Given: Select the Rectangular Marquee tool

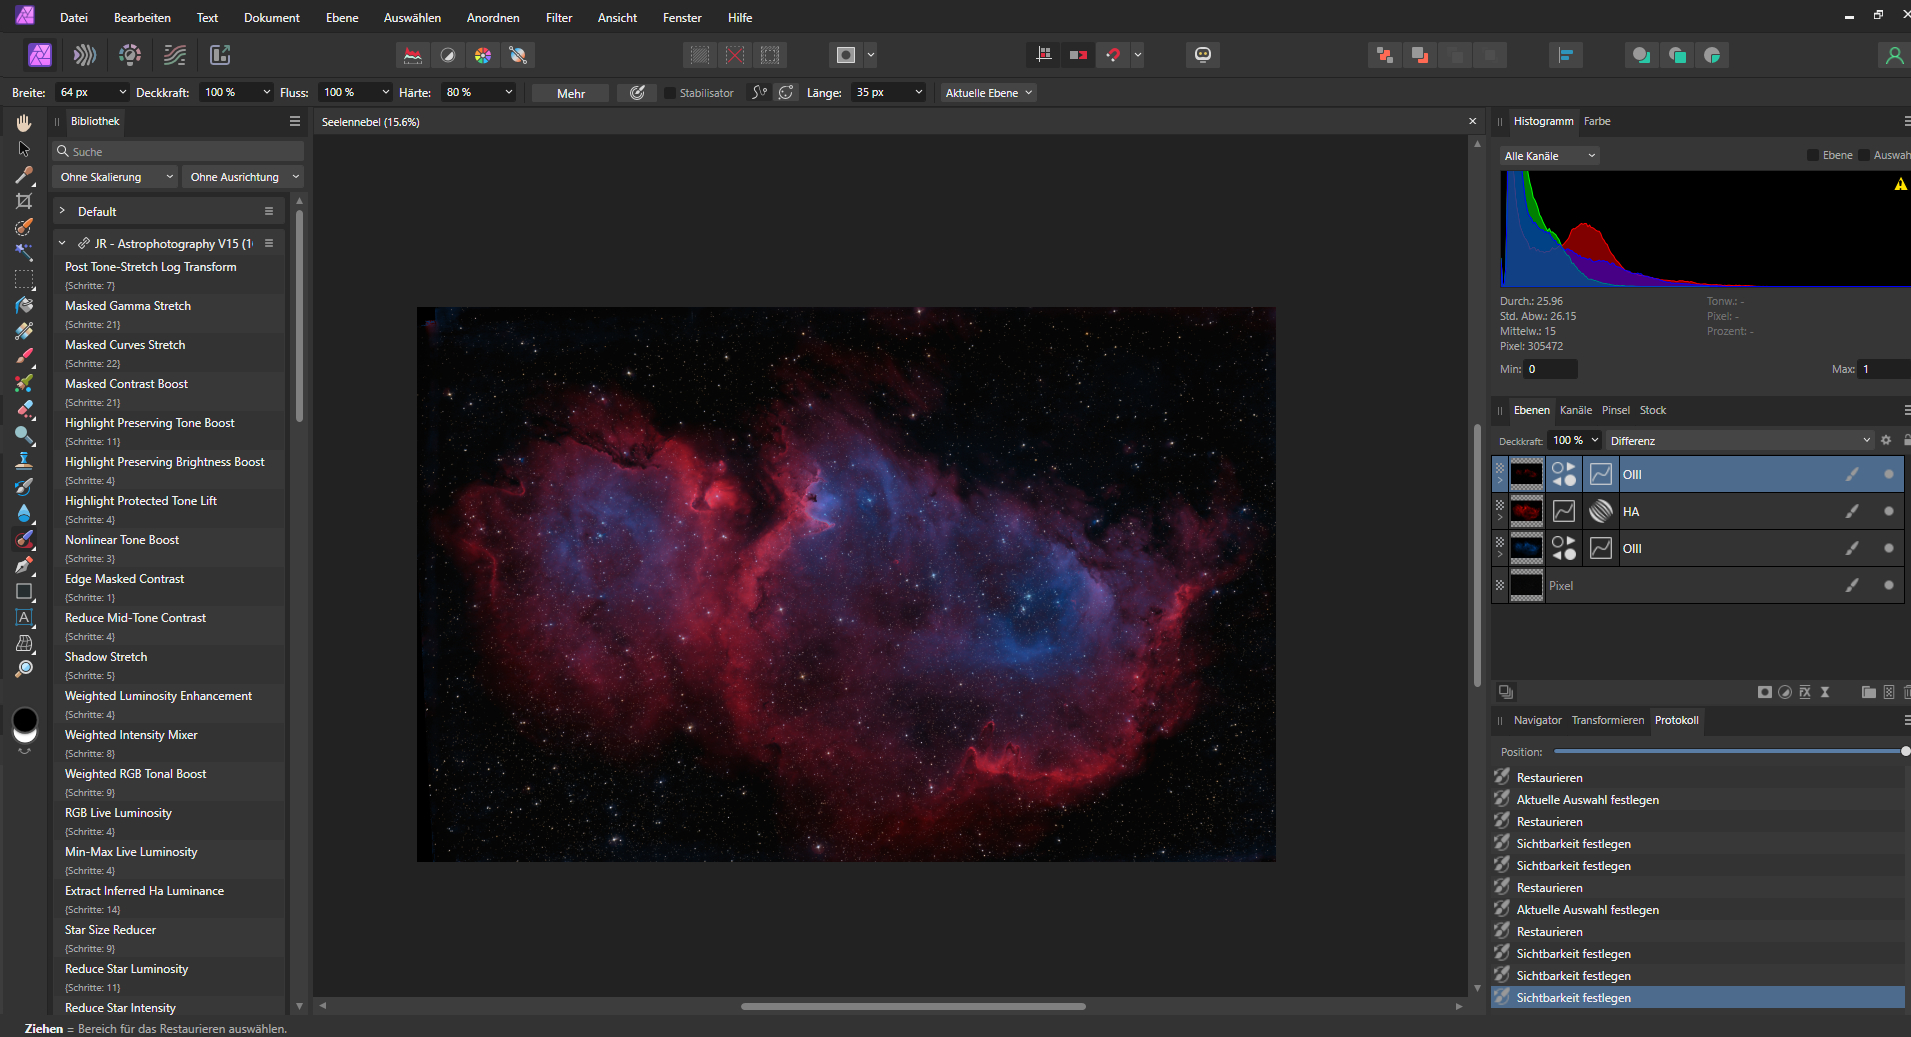Looking at the screenshot, I should tap(24, 279).
